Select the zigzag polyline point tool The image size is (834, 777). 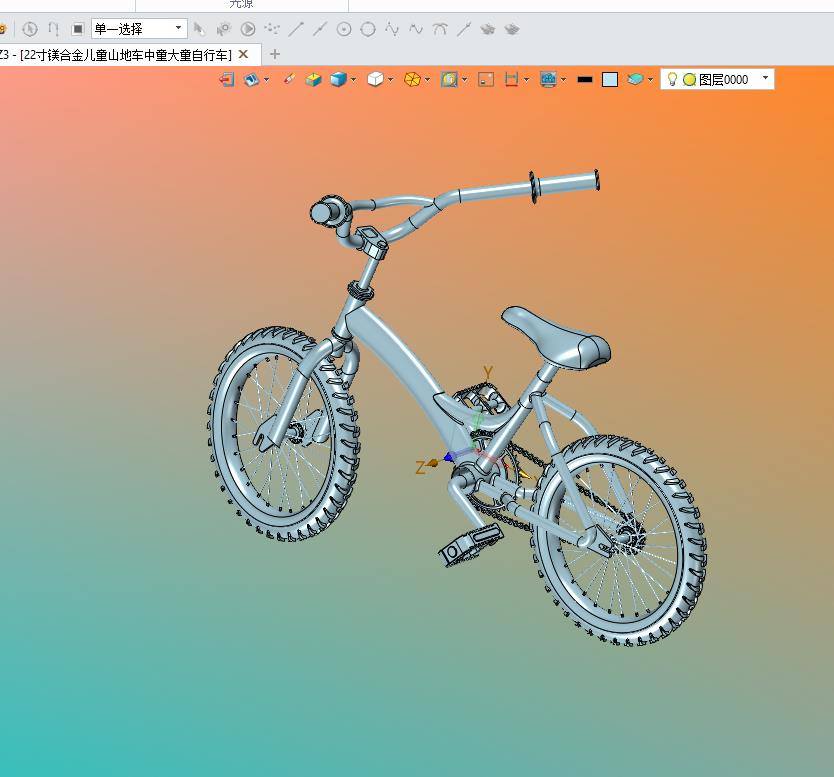[x=392, y=29]
